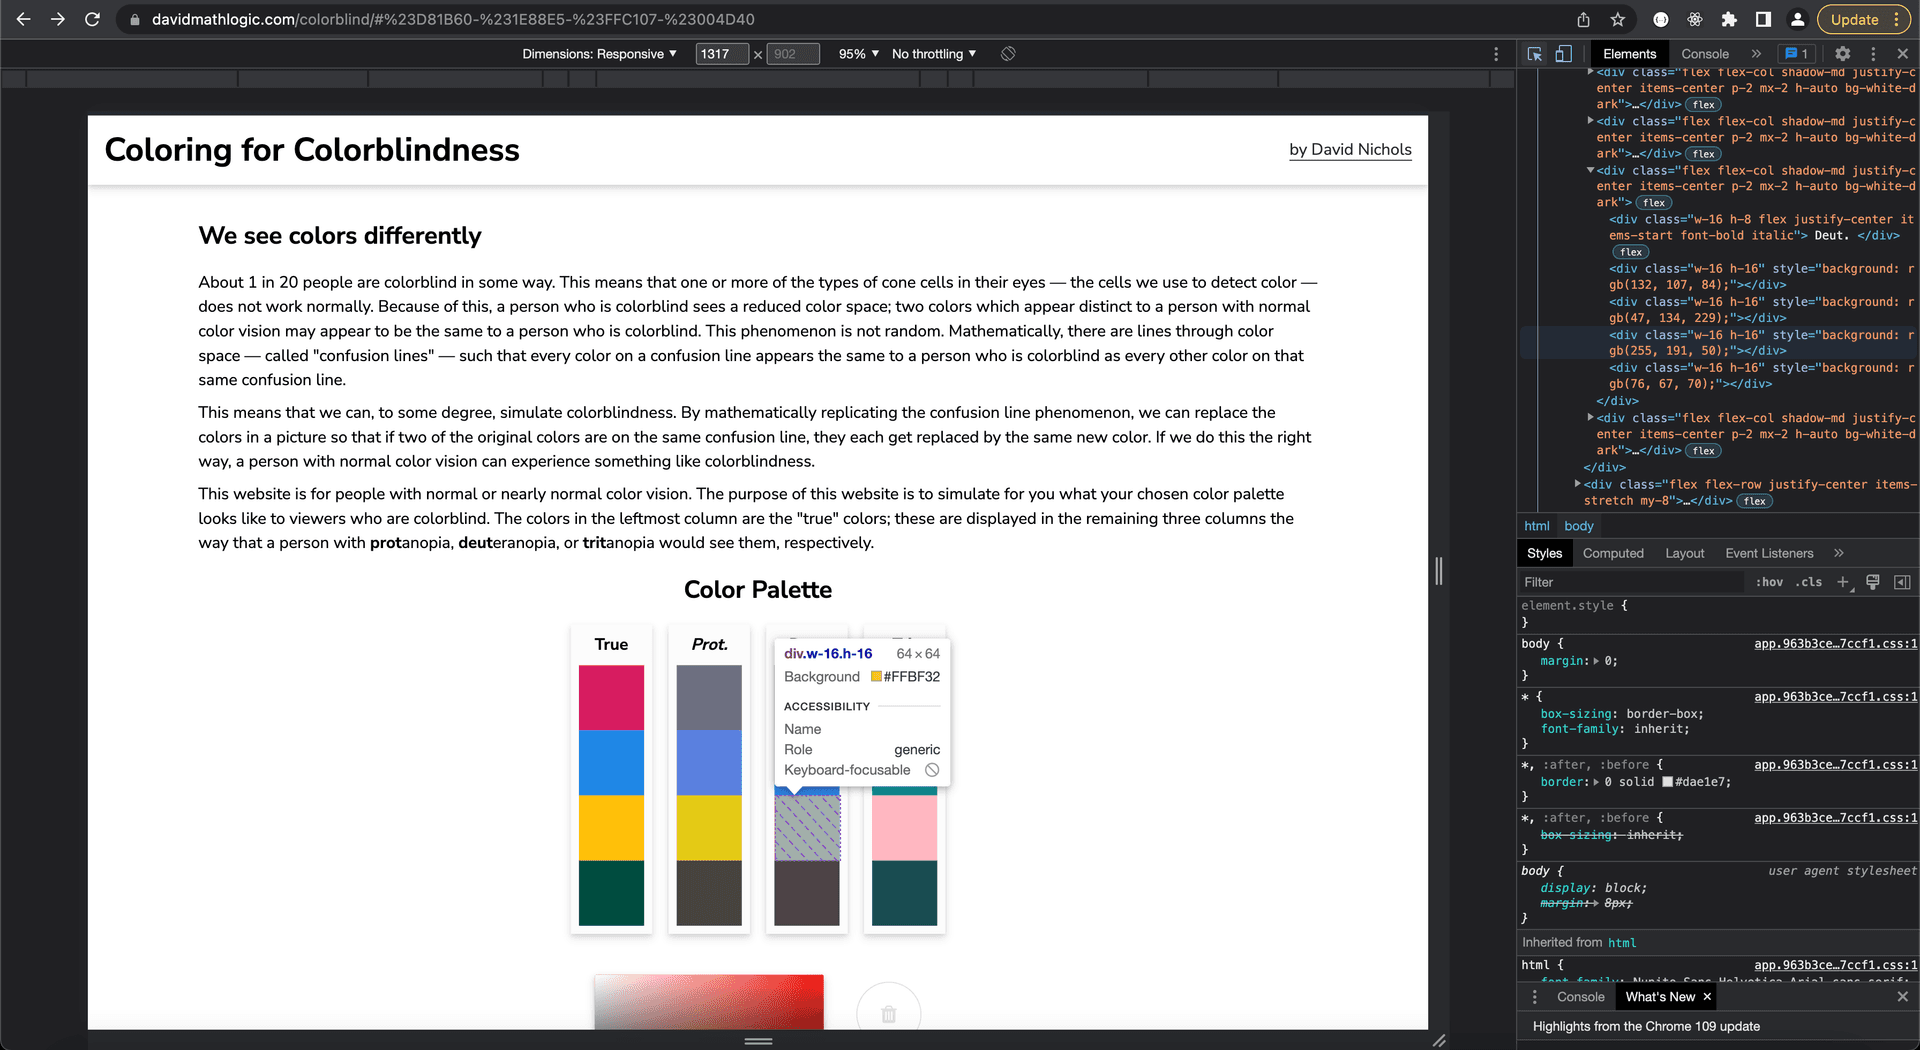Switch to the Computed tab
This screenshot has width=1920, height=1050.
pyautogui.click(x=1613, y=553)
